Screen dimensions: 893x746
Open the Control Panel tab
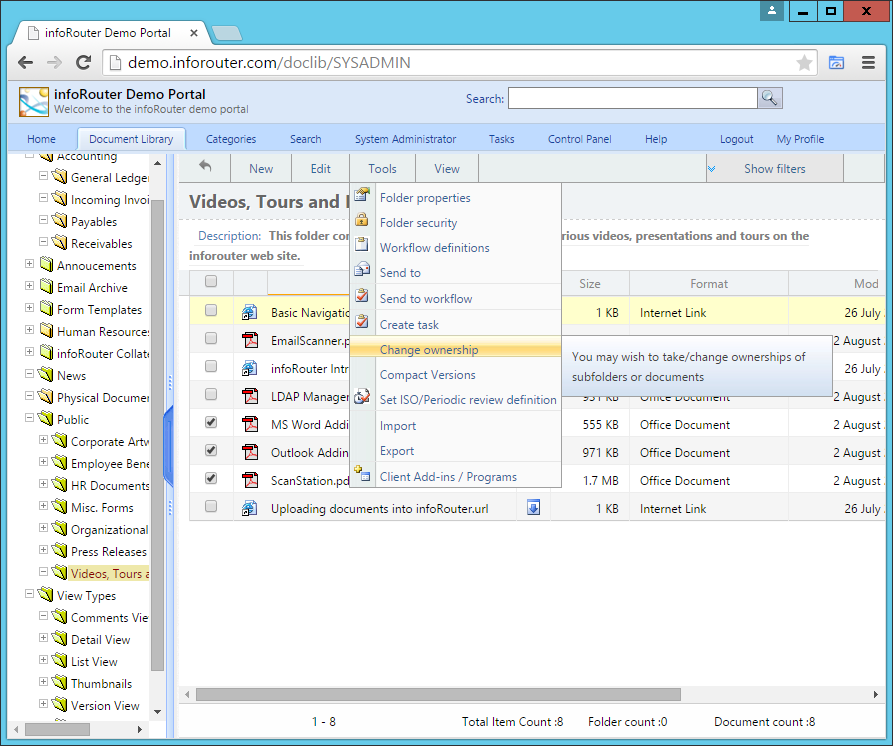point(579,139)
